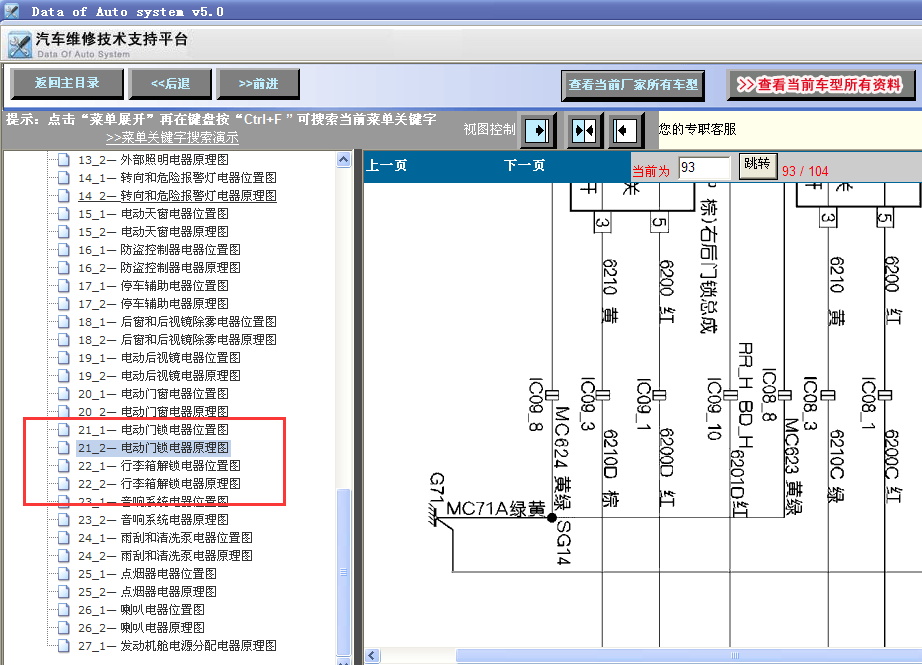Click the tree panel vertical scrollbar thumb
This screenshot has height=665, width=922.
point(344,572)
